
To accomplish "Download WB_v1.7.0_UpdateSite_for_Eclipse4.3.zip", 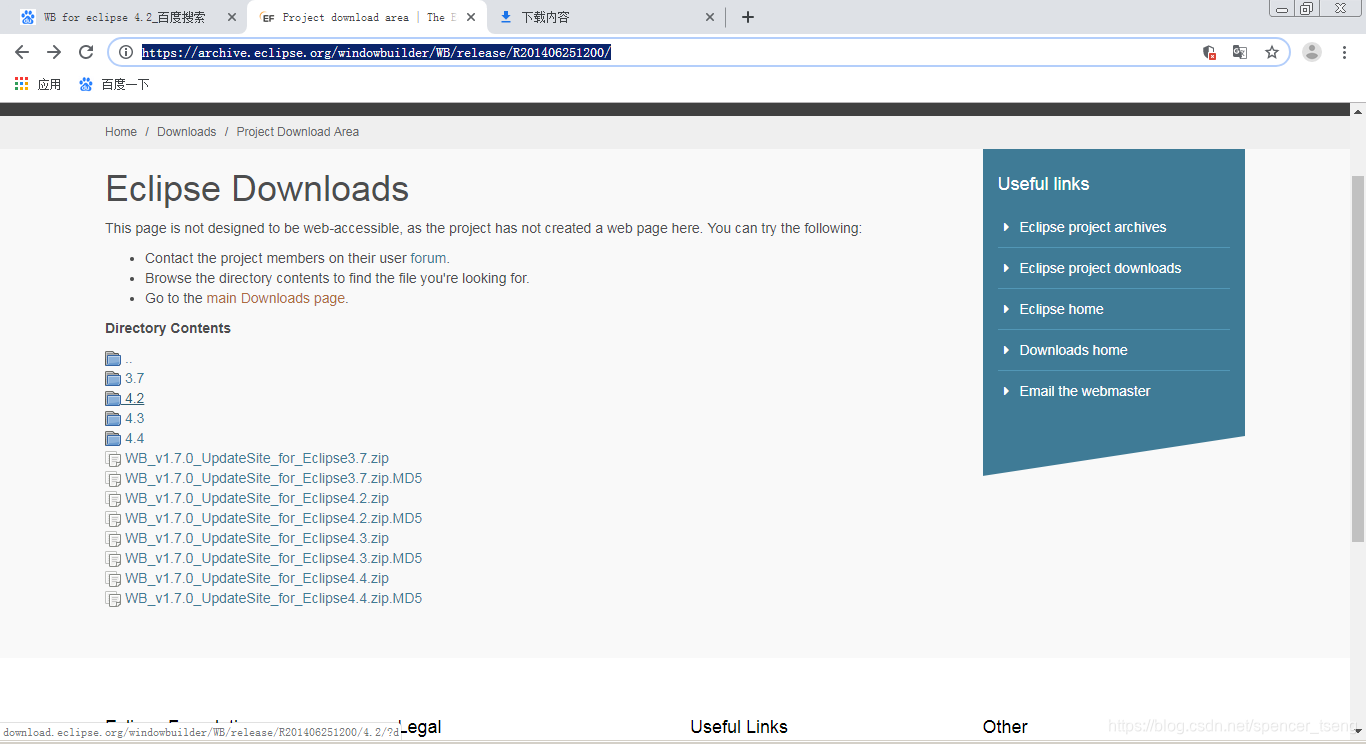I will (257, 539).
